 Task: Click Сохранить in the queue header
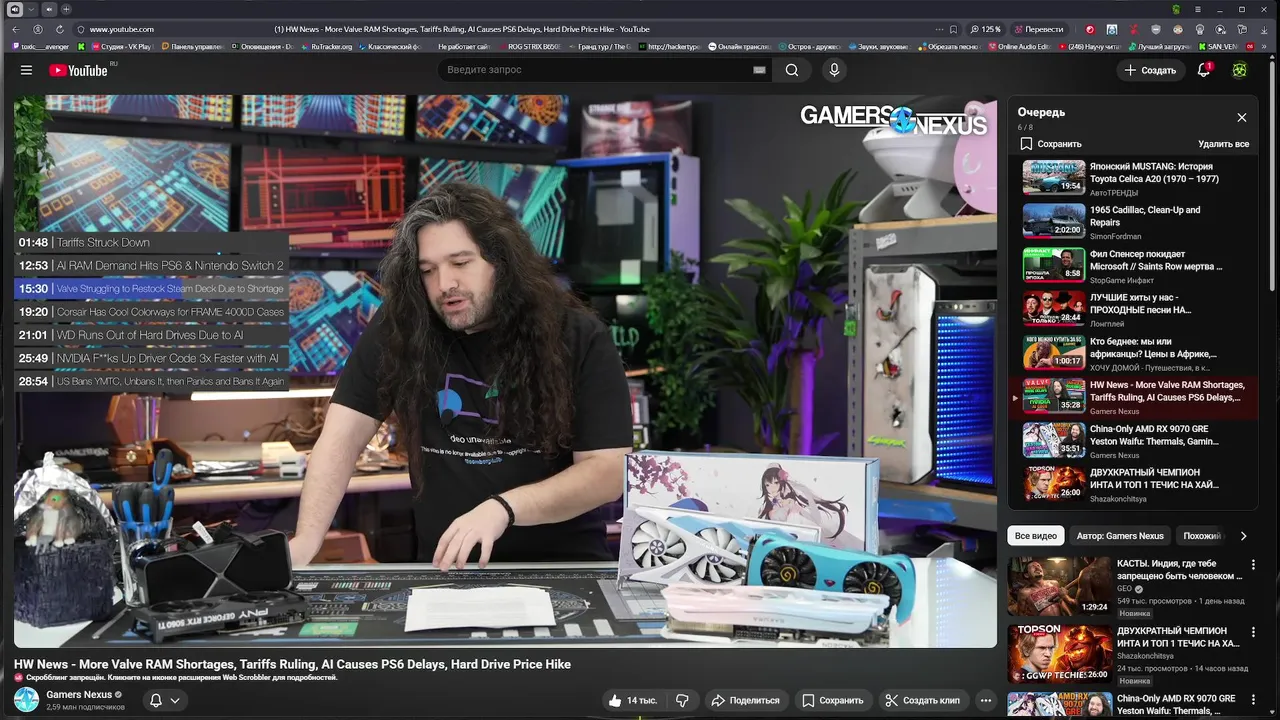pyautogui.click(x=1051, y=144)
